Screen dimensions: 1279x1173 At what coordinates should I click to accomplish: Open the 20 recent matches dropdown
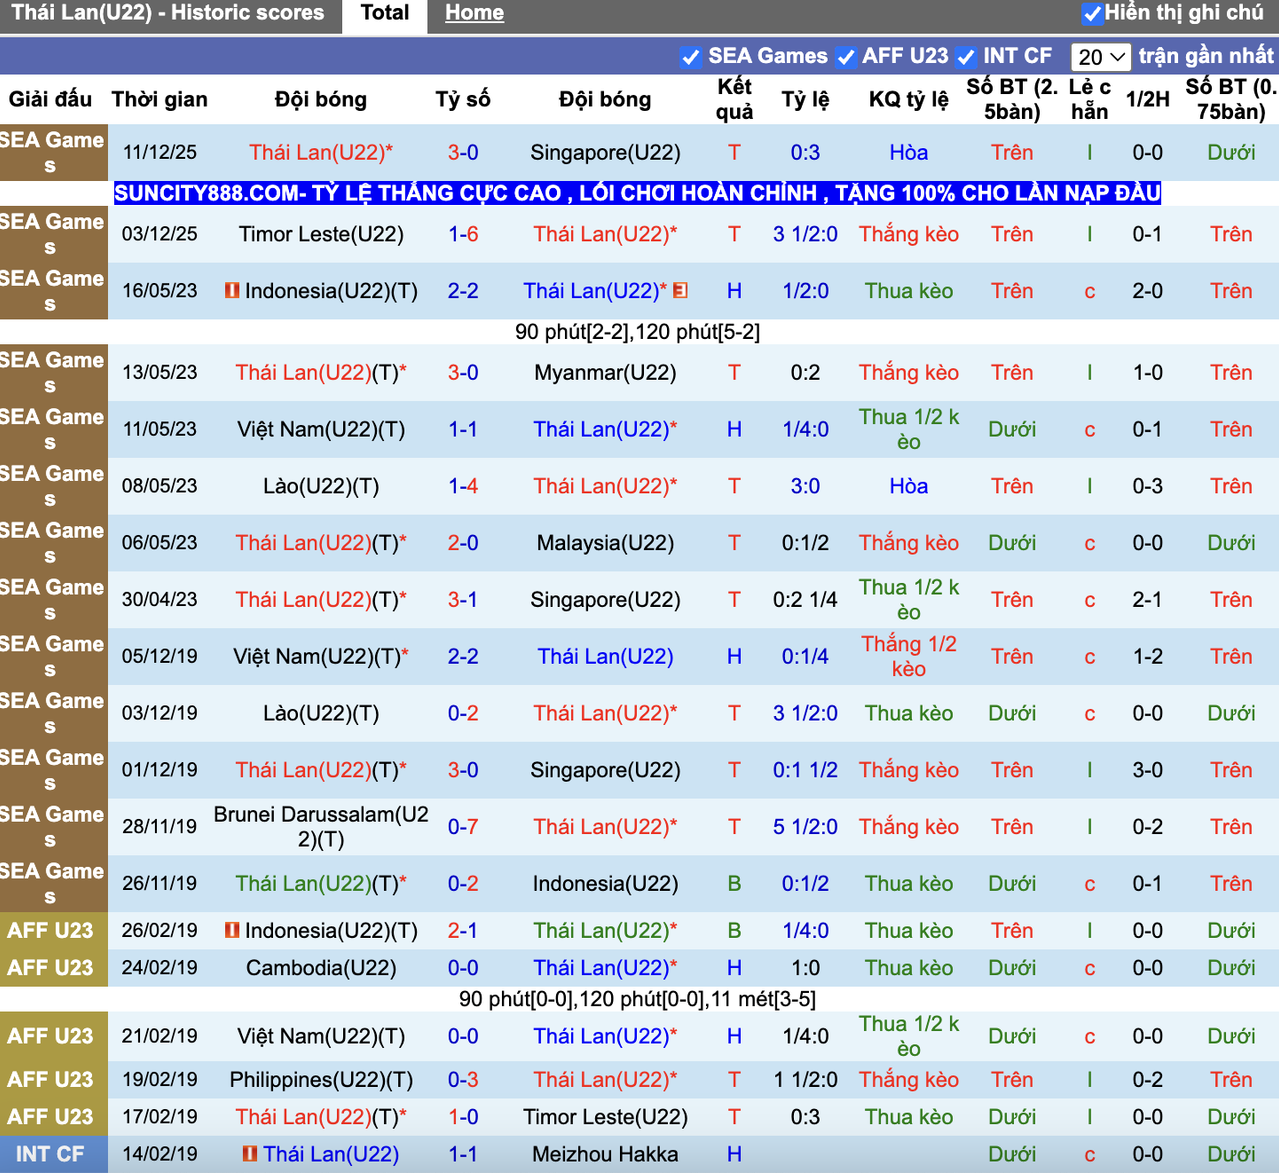coord(1101,57)
